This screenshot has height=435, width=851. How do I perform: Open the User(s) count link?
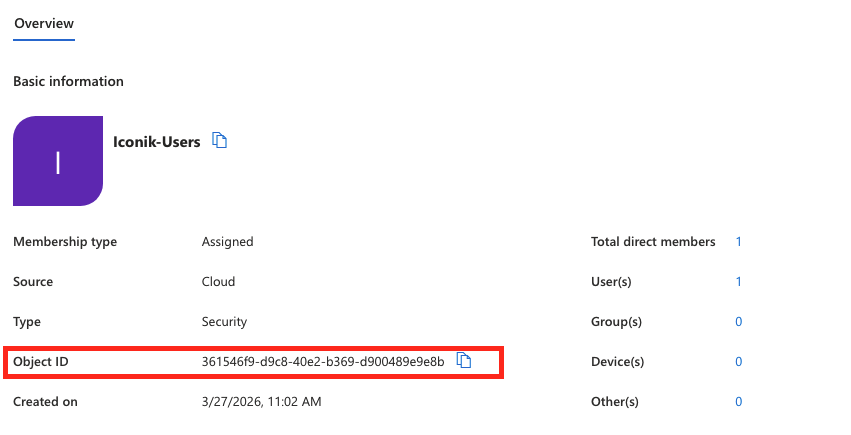point(739,282)
